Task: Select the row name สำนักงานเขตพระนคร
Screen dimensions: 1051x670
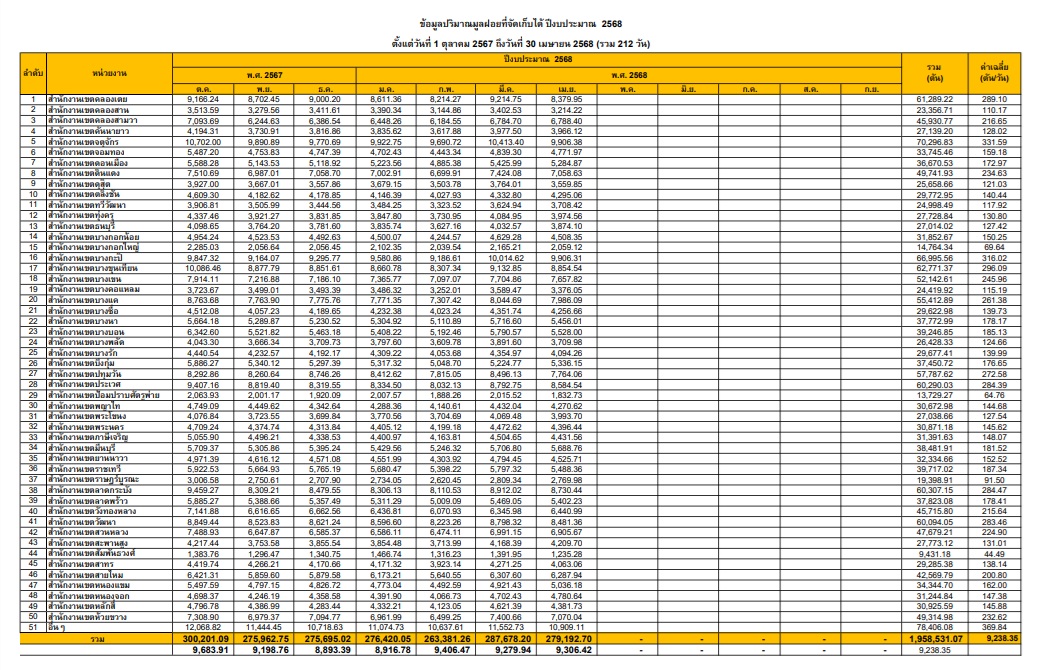Action: point(84,427)
